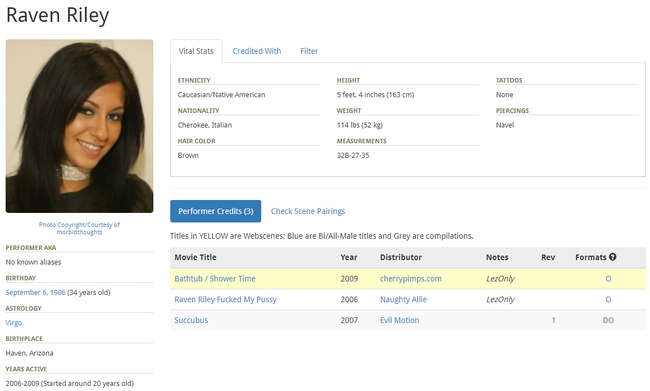Select the Vital Stats tab

point(196,51)
